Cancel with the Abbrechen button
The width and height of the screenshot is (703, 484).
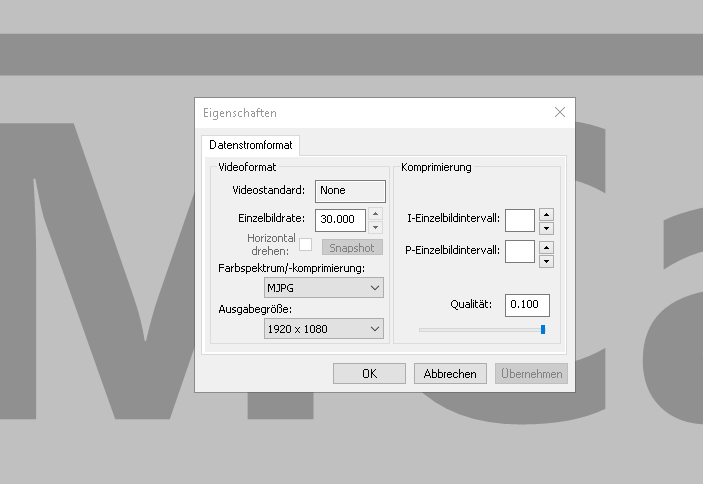coord(450,373)
